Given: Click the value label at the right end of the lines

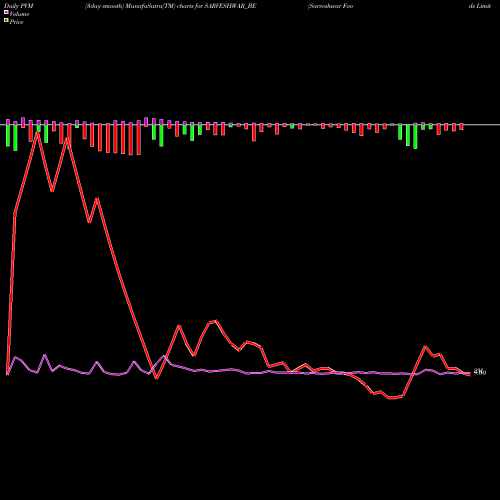Looking at the screenshot, I should coord(480,372).
